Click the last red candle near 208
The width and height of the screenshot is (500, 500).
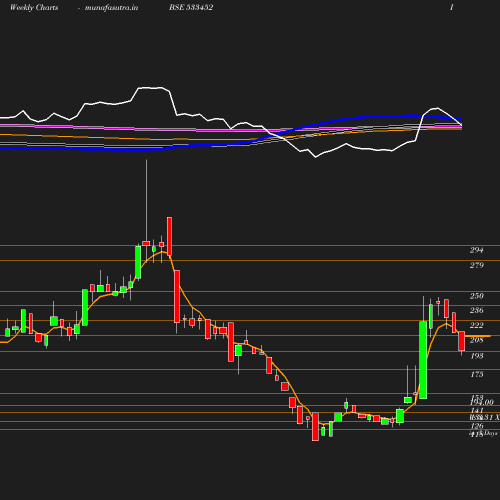click(462, 341)
